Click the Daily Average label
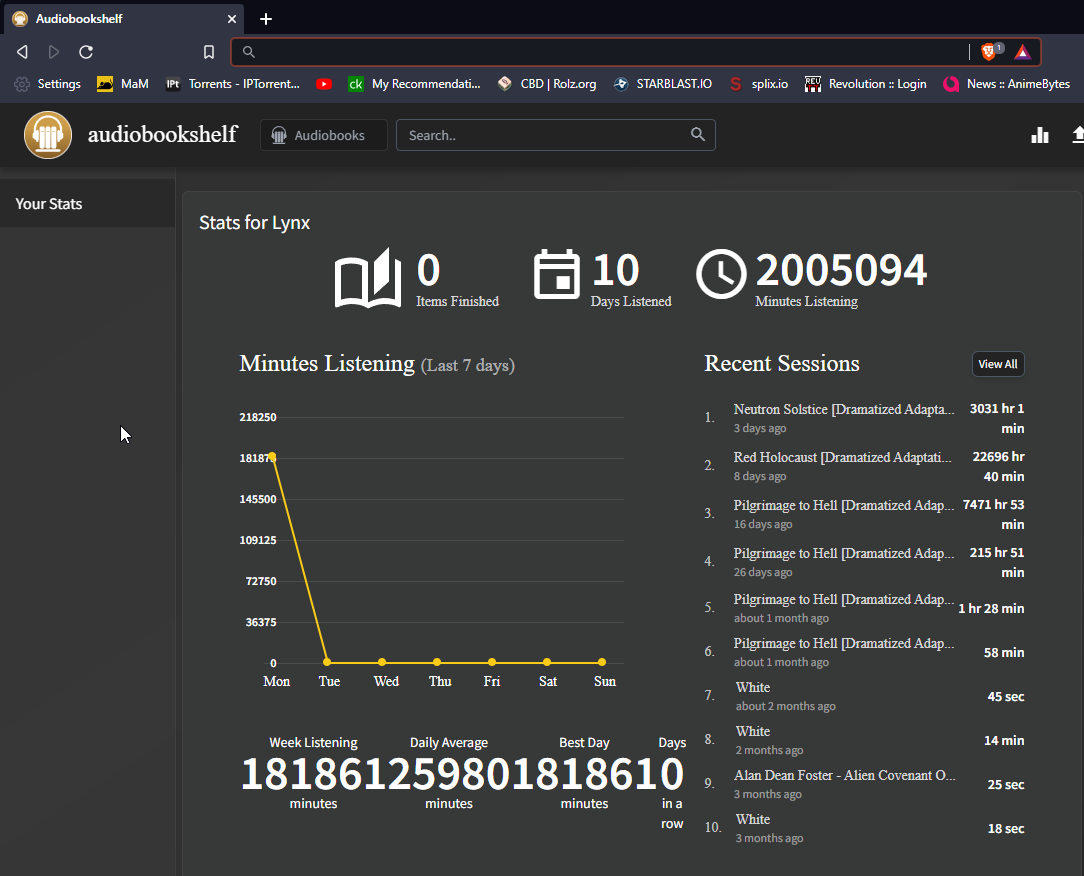Screen dimensions: 1084x876 pyautogui.click(x=449, y=743)
